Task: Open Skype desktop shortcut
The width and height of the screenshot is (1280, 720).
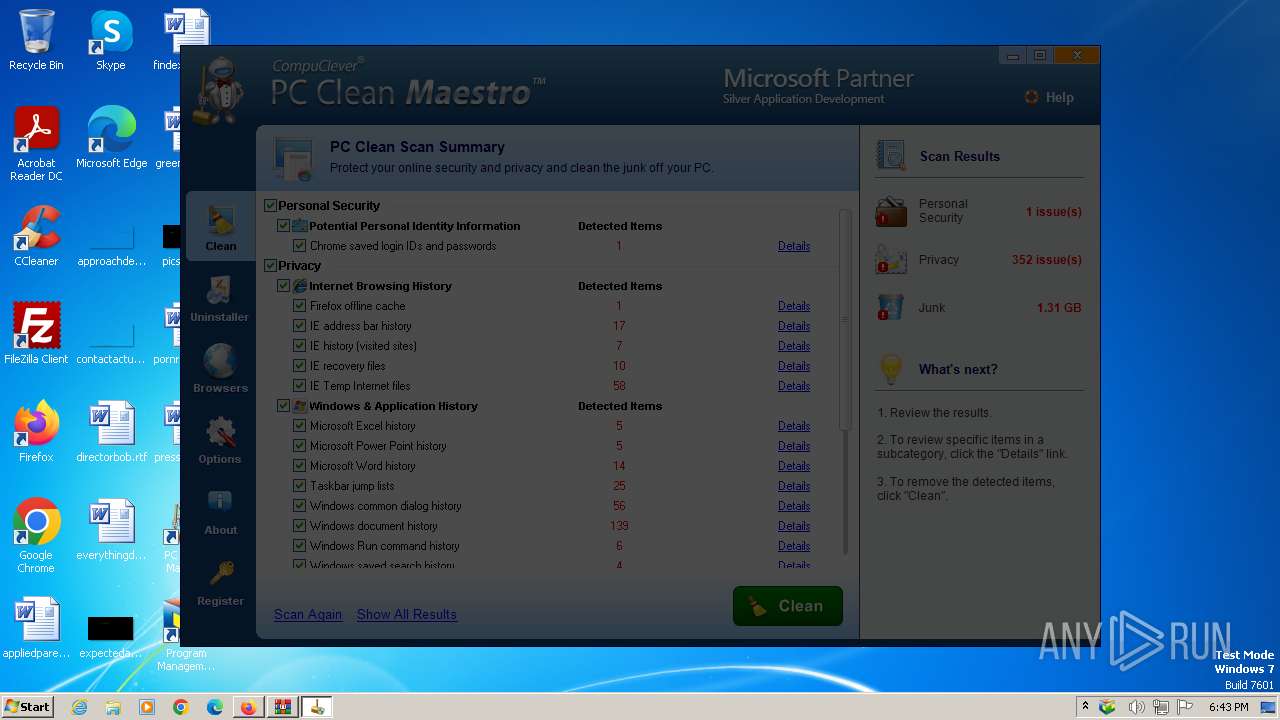Action: pyautogui.click(x=110, y=40)
